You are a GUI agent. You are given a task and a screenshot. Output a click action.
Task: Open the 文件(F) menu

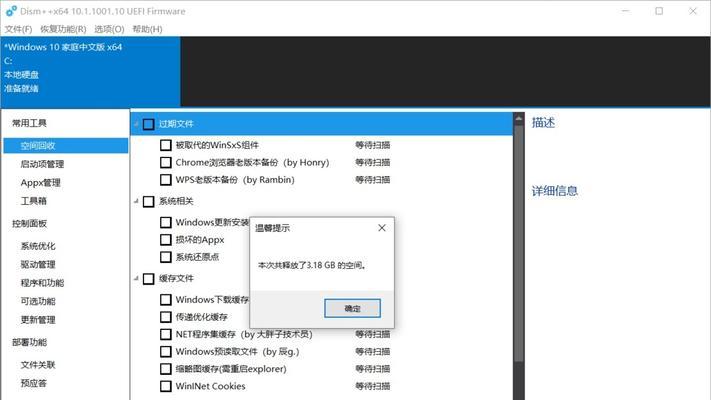coord(18,29)
